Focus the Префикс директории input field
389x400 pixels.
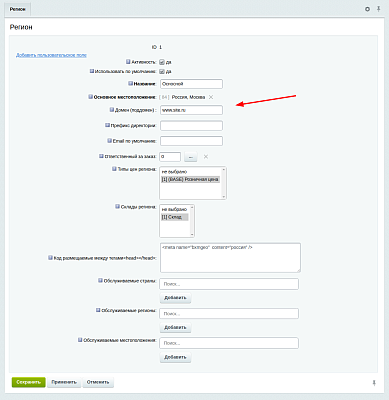[x=191, y=126]
